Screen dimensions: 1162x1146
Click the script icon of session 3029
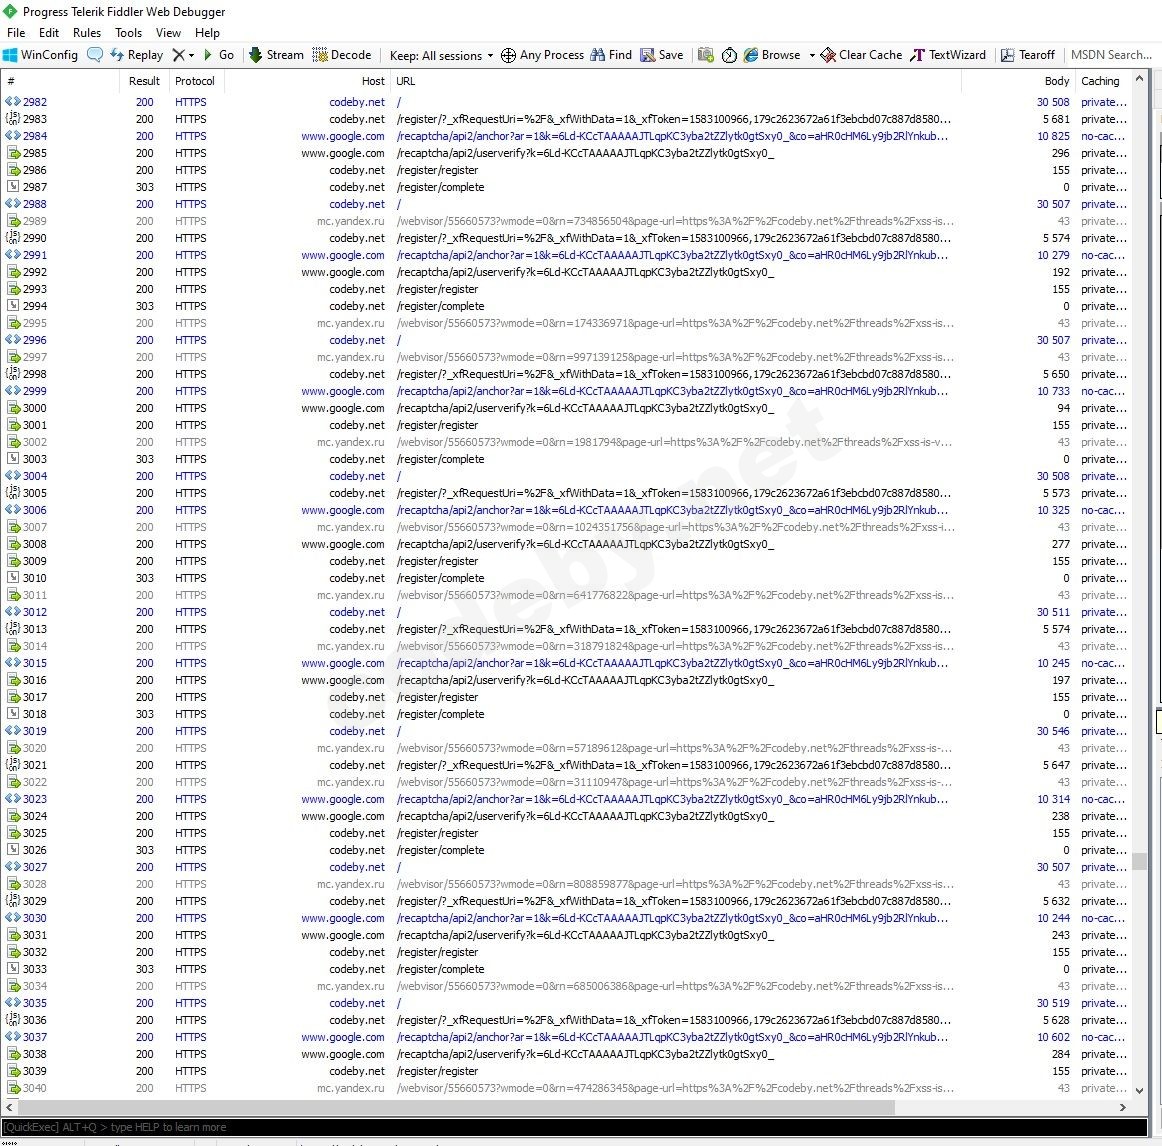point(13,901)
